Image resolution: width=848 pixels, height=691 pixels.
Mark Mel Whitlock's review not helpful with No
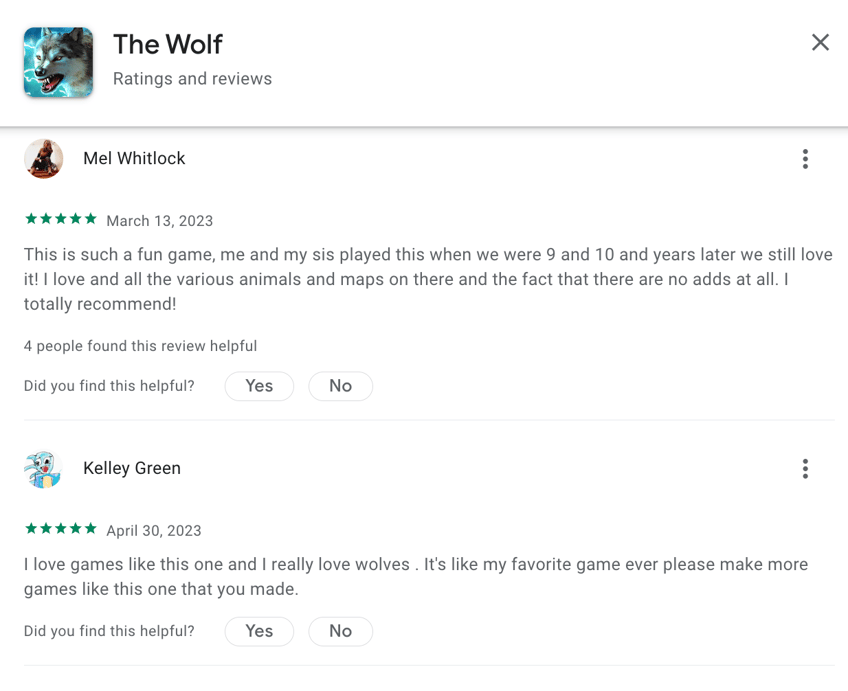point(340,386)
